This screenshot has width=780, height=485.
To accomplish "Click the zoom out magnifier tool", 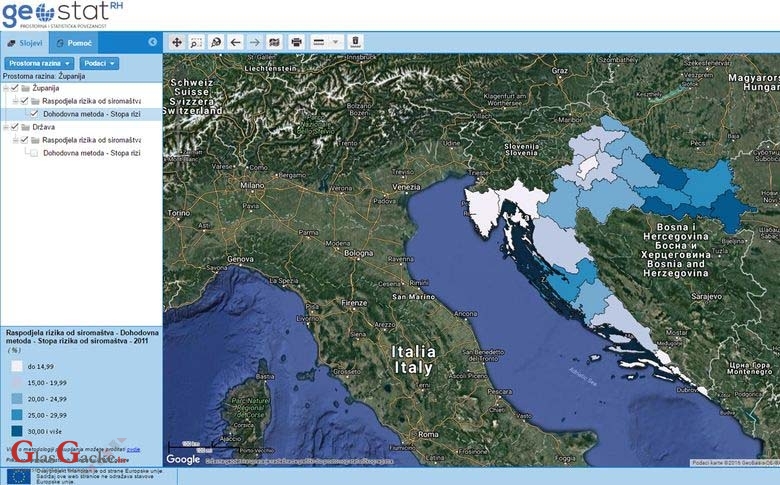I will (216, 42).
